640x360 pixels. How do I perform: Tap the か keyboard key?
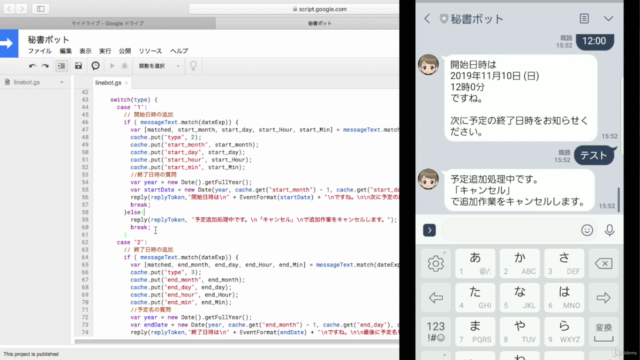[520, 264]
